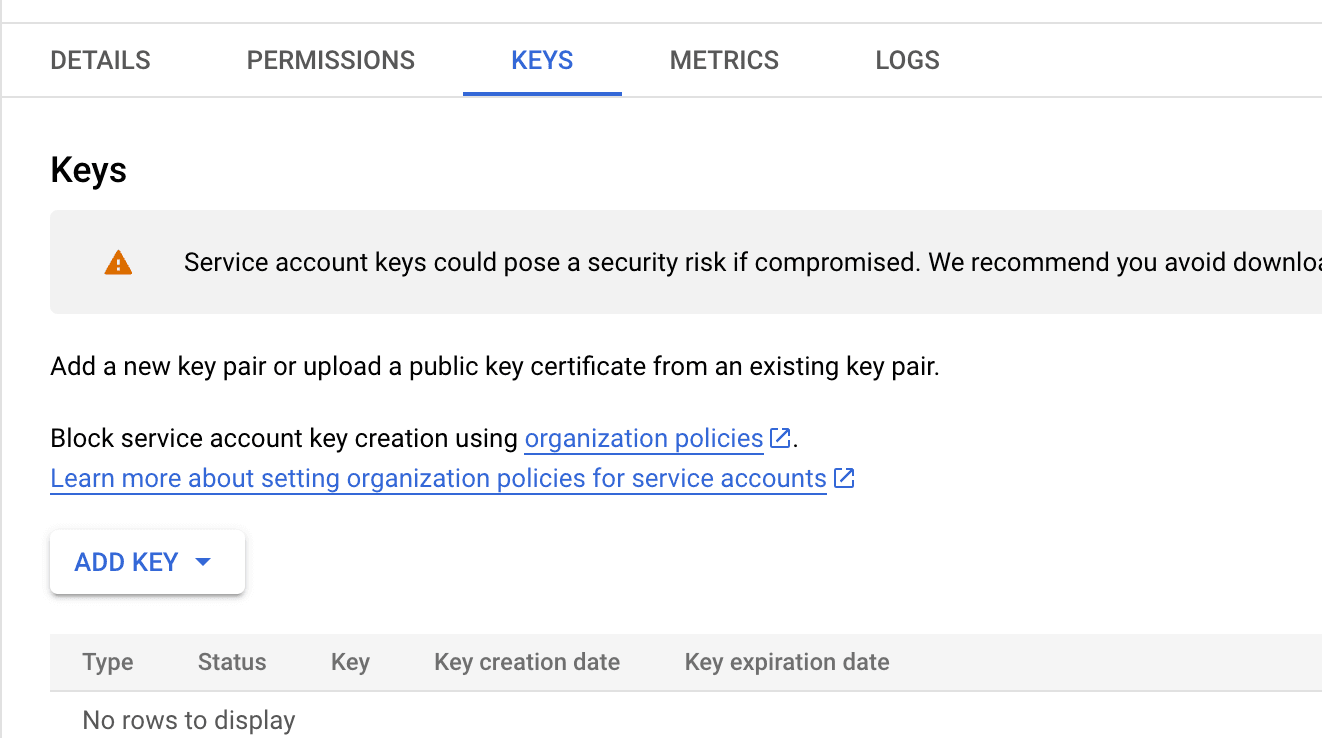The image size is (1322, 738).
Task: Click the orange warning triangle icon
Action: pyautogui.click(x=118, y=263)
